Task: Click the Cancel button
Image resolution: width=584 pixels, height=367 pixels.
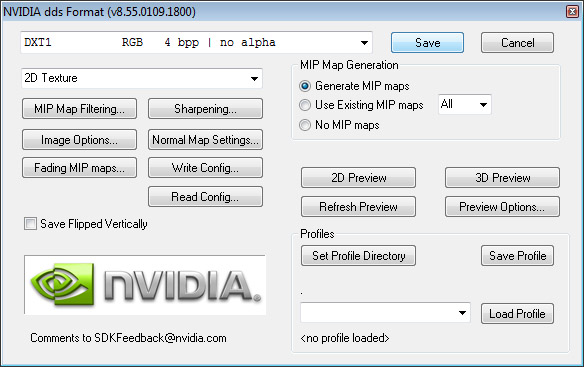Action: coord(517,42)
